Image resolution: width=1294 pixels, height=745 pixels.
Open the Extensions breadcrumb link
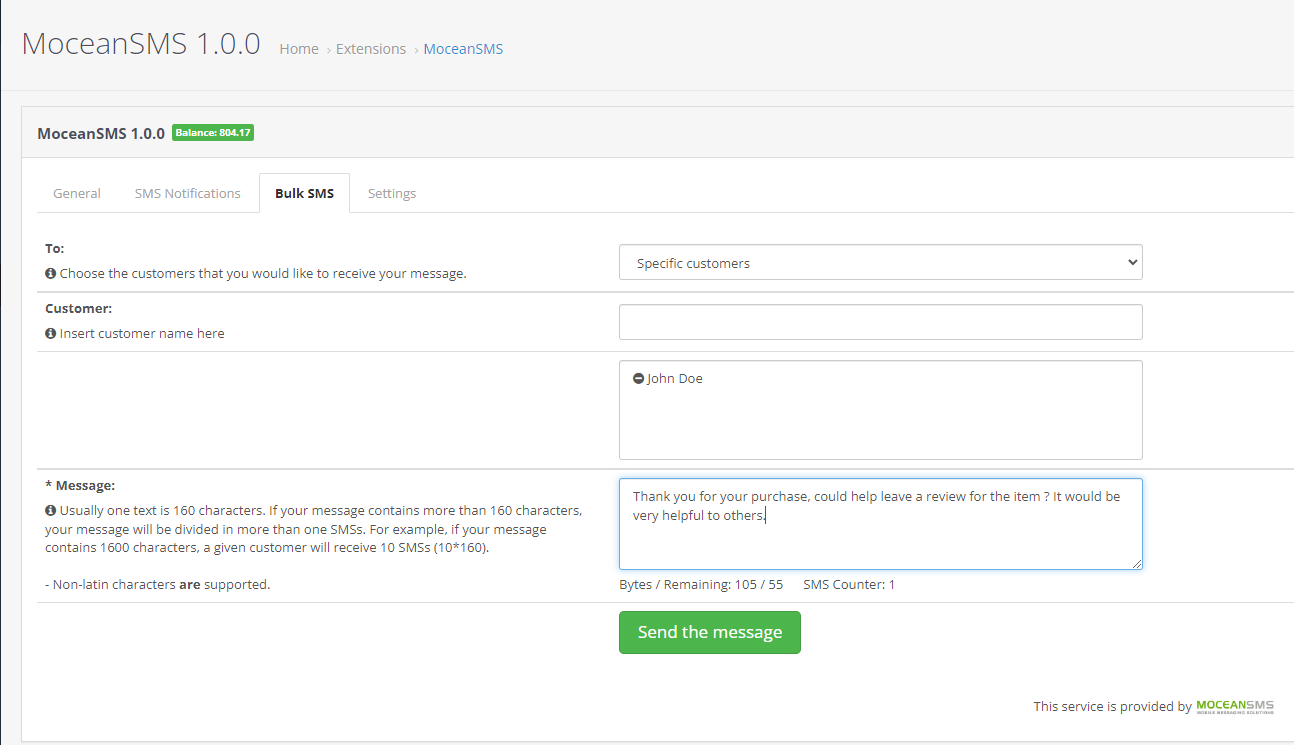tap(371, 48)
